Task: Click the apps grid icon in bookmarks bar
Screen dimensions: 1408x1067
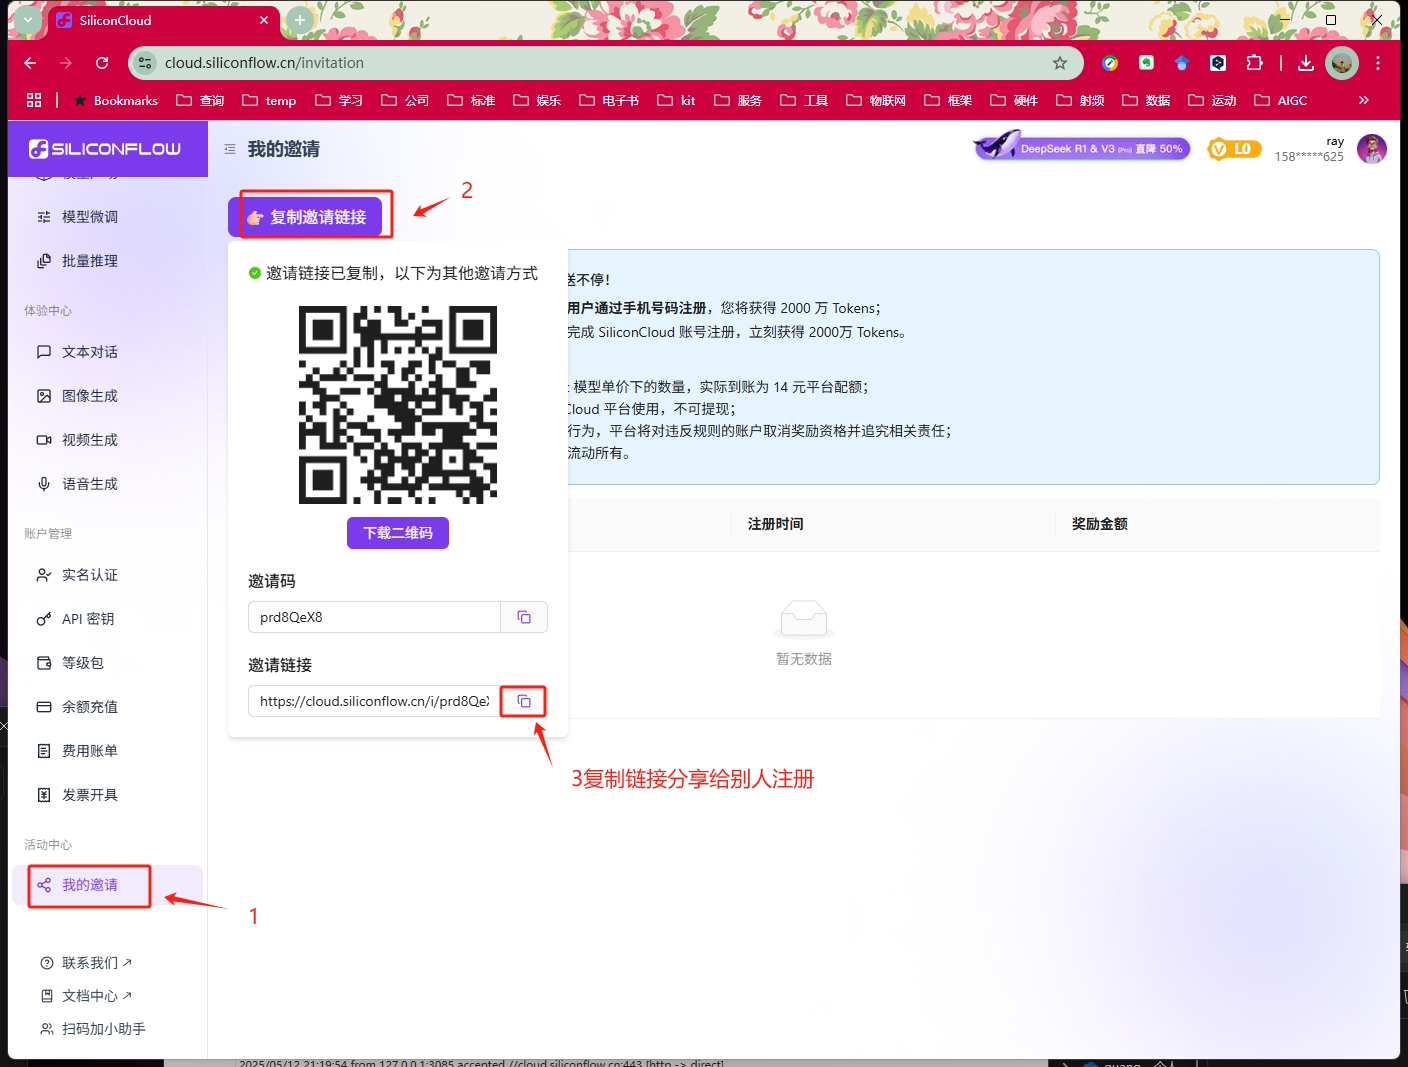Action: click(x=34, y=100)
